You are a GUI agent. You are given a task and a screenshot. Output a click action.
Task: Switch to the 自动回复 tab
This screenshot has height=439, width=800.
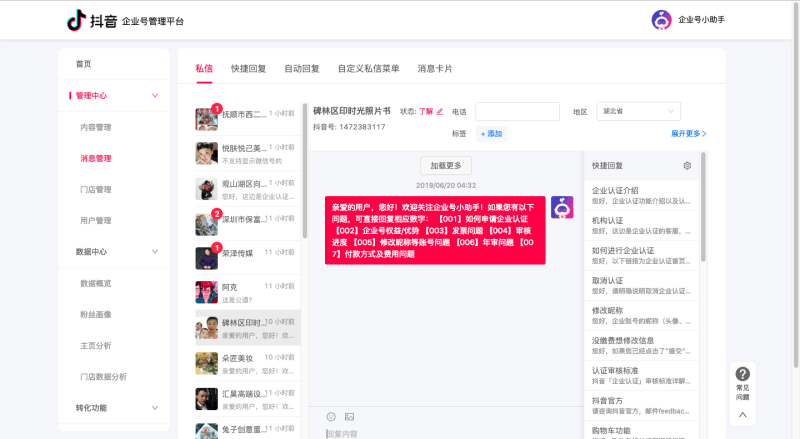point(302,68)
